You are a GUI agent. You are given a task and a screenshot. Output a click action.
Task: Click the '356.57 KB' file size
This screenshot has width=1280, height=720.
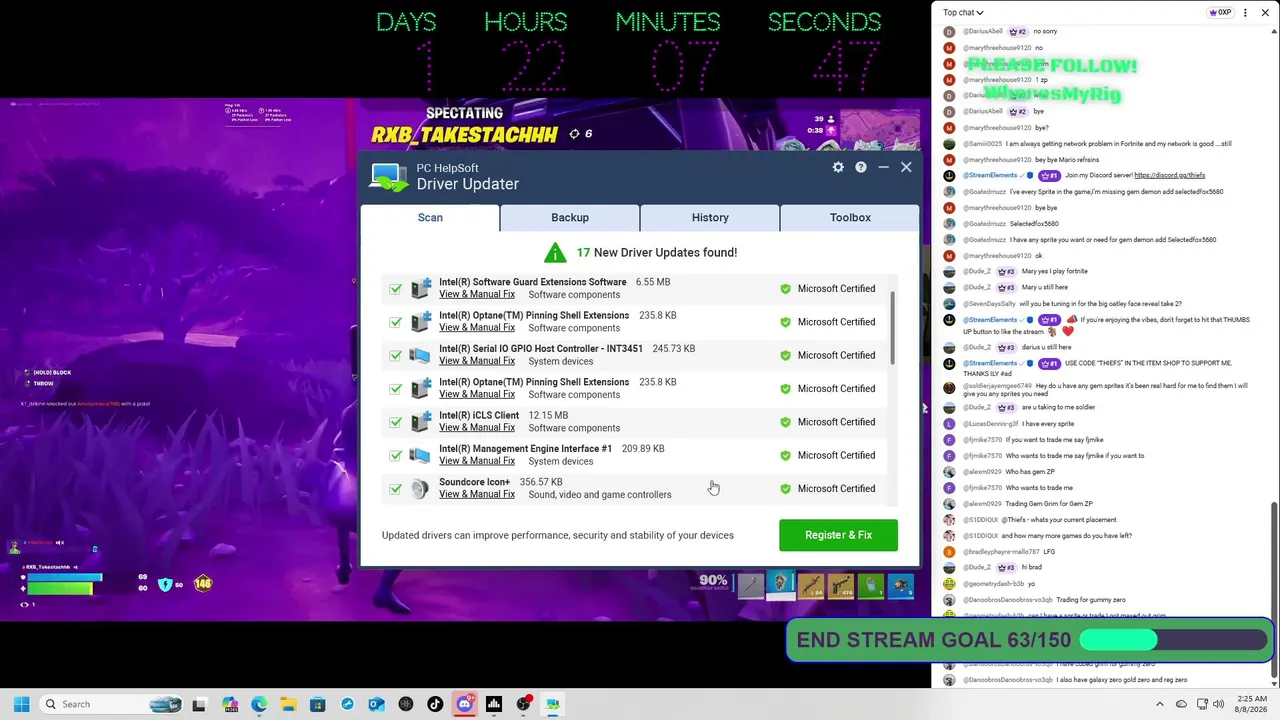click(541, 482)
